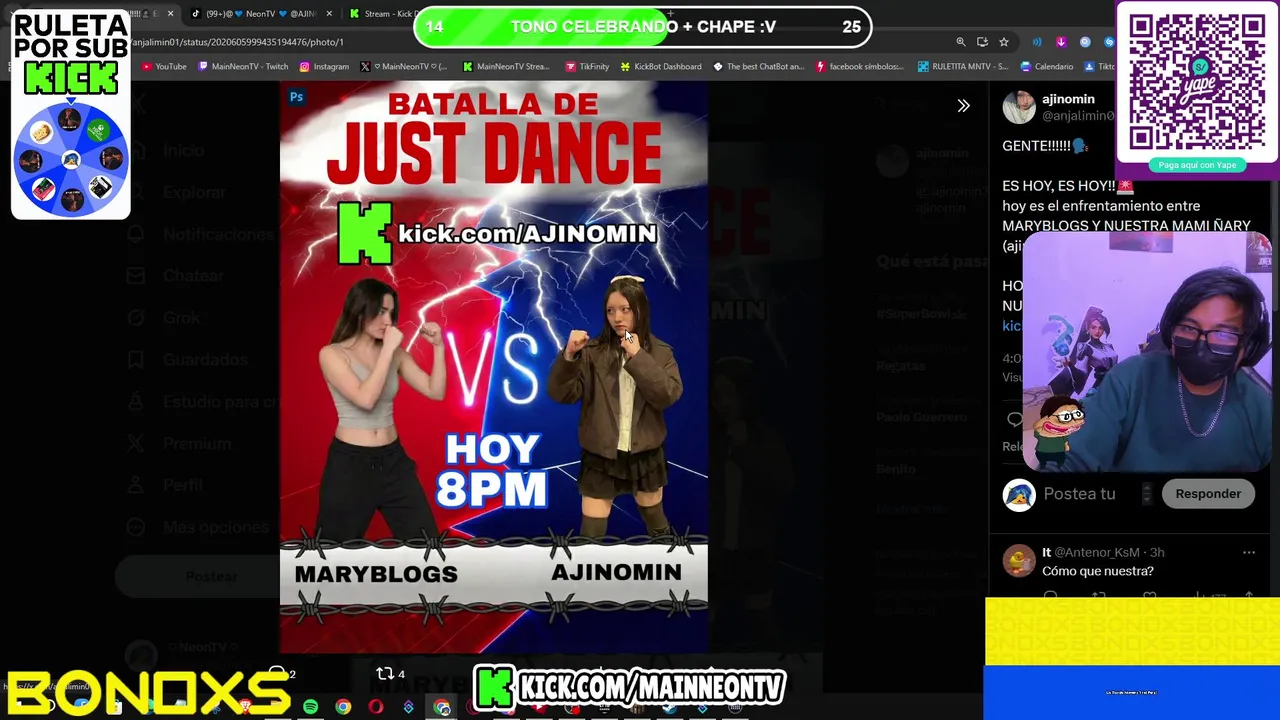Open the MainNeonTV Stream Kick bookmark
This screenshot has height=720, width=1280.
coord(505,67)
